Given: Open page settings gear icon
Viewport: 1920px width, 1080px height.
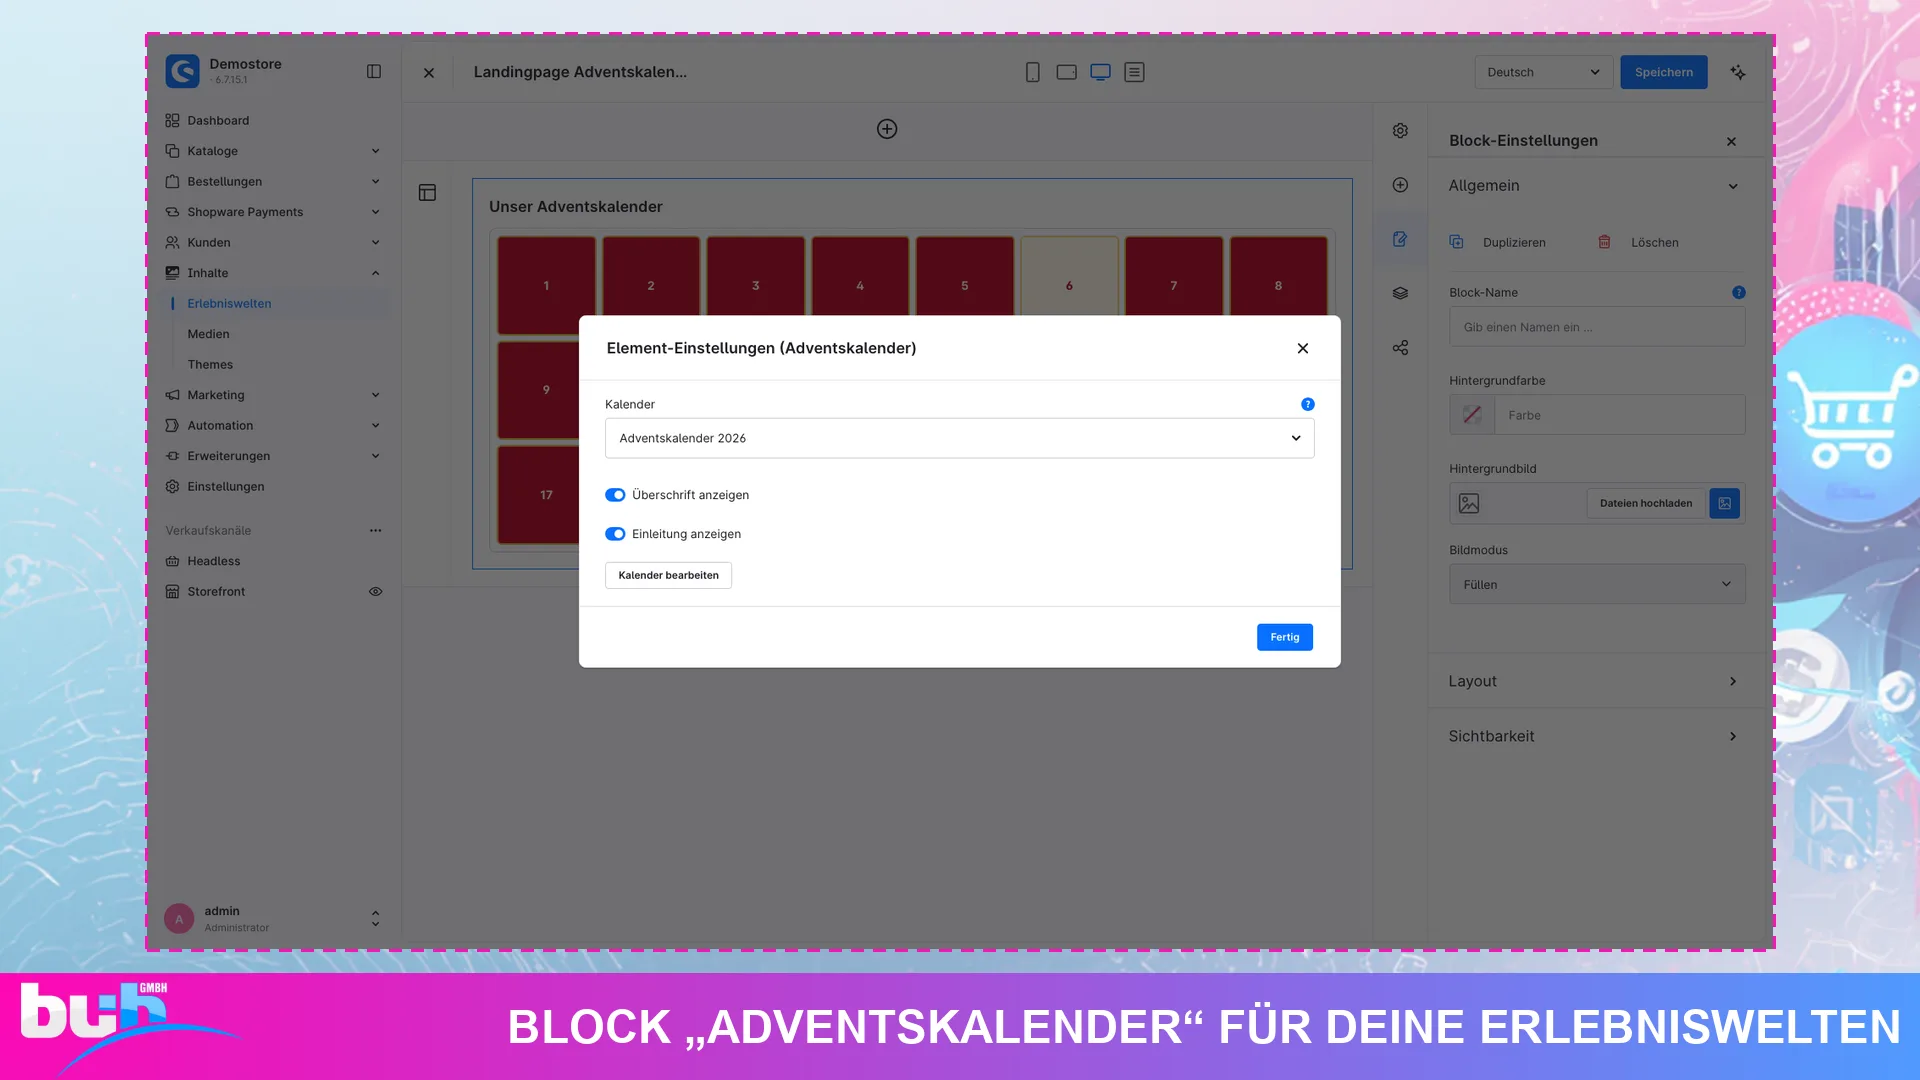Looking at the screenshot, I should pyautogui.click(x=1400, y=131).
